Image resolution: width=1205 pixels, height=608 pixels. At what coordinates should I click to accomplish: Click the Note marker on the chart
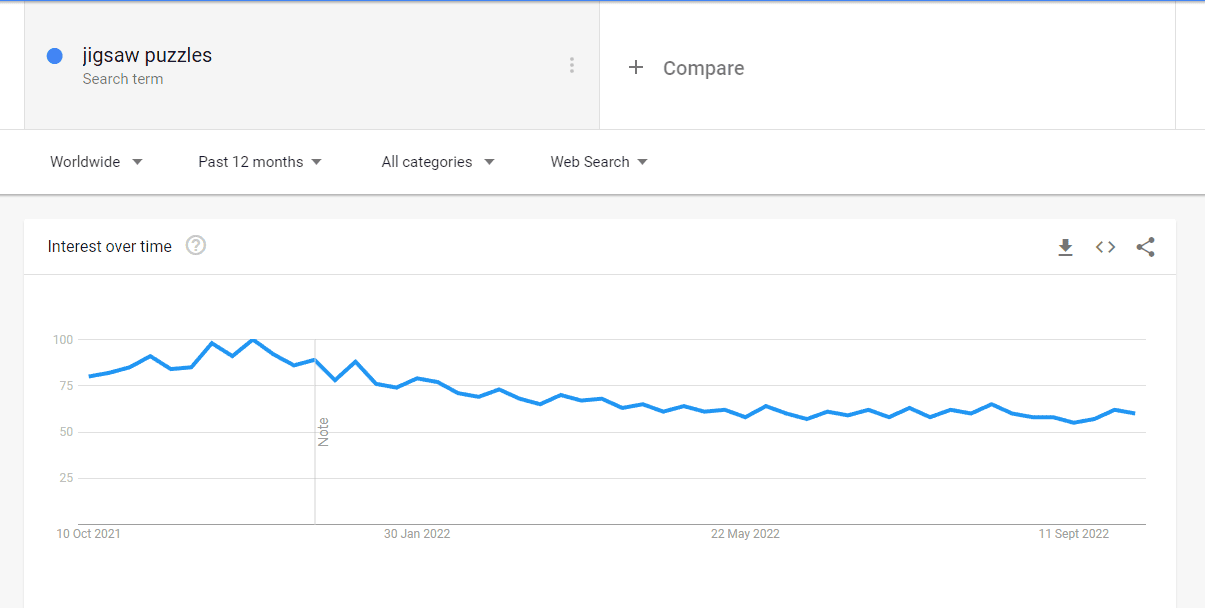tap(323, 432)
